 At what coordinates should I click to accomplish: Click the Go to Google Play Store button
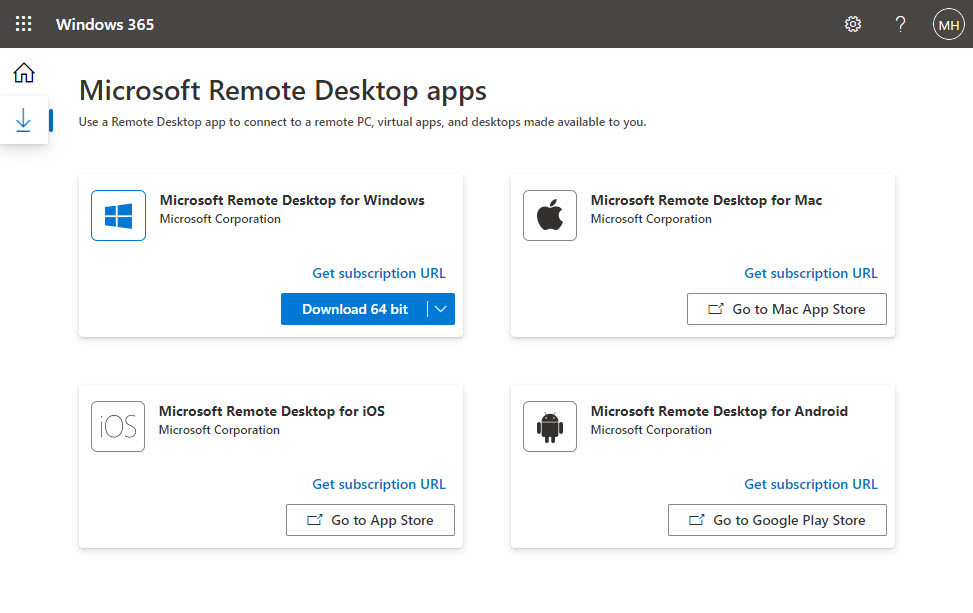[777, 520]
